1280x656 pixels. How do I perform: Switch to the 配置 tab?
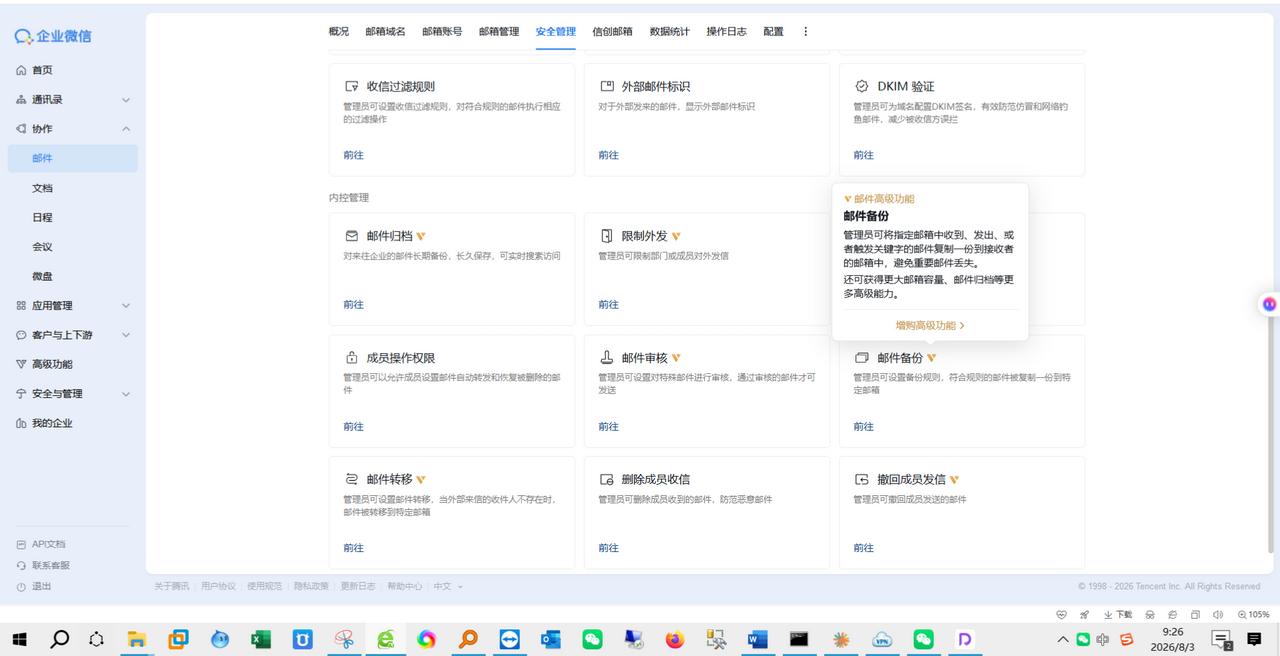(x=773, y=31)
